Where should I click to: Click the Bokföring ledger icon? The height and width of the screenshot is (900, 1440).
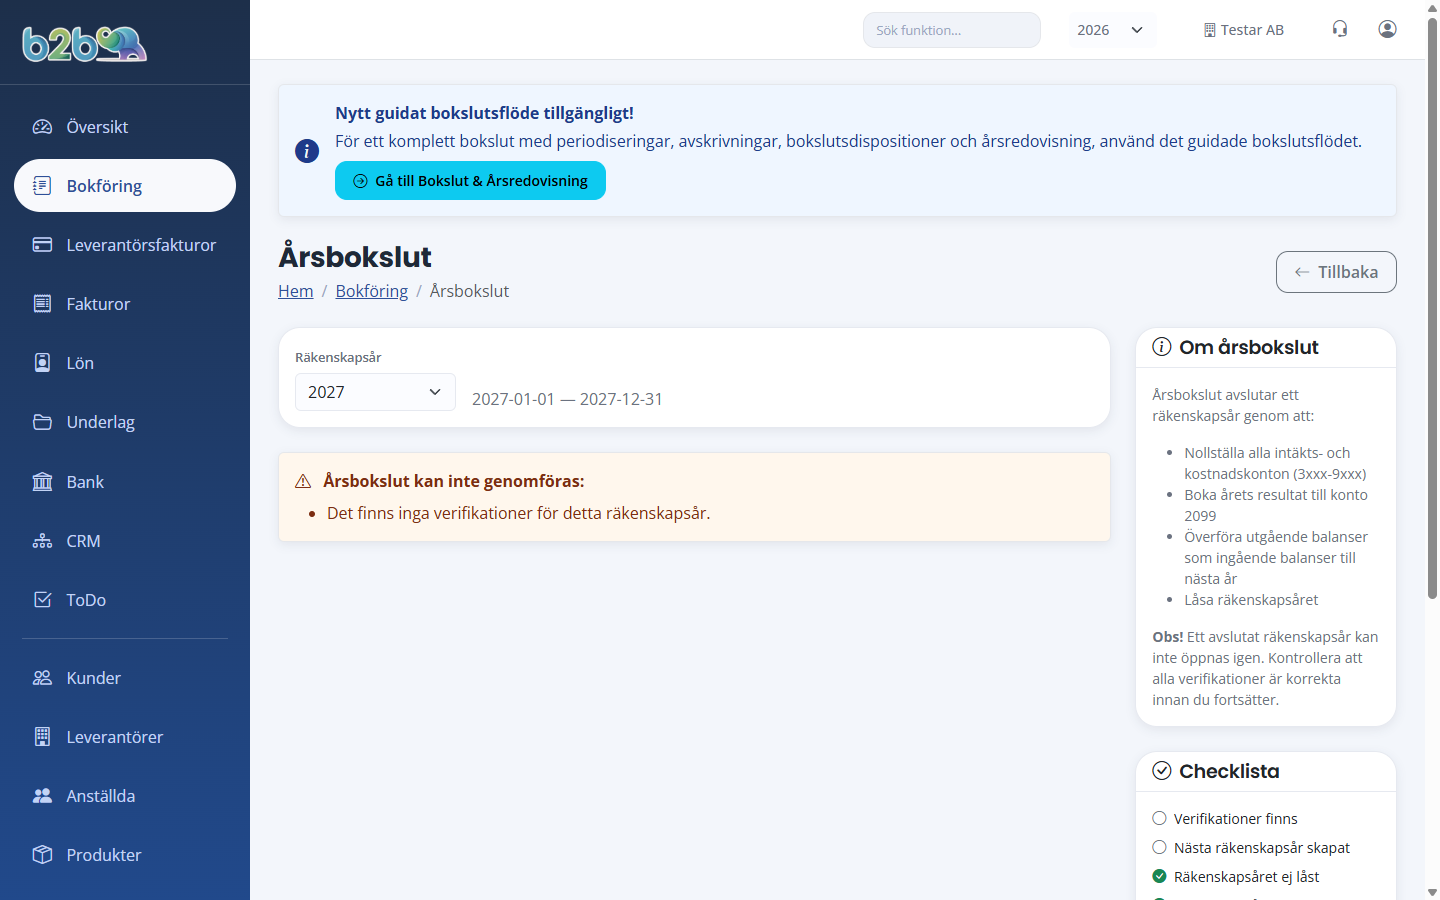click(x=42, y=186)
